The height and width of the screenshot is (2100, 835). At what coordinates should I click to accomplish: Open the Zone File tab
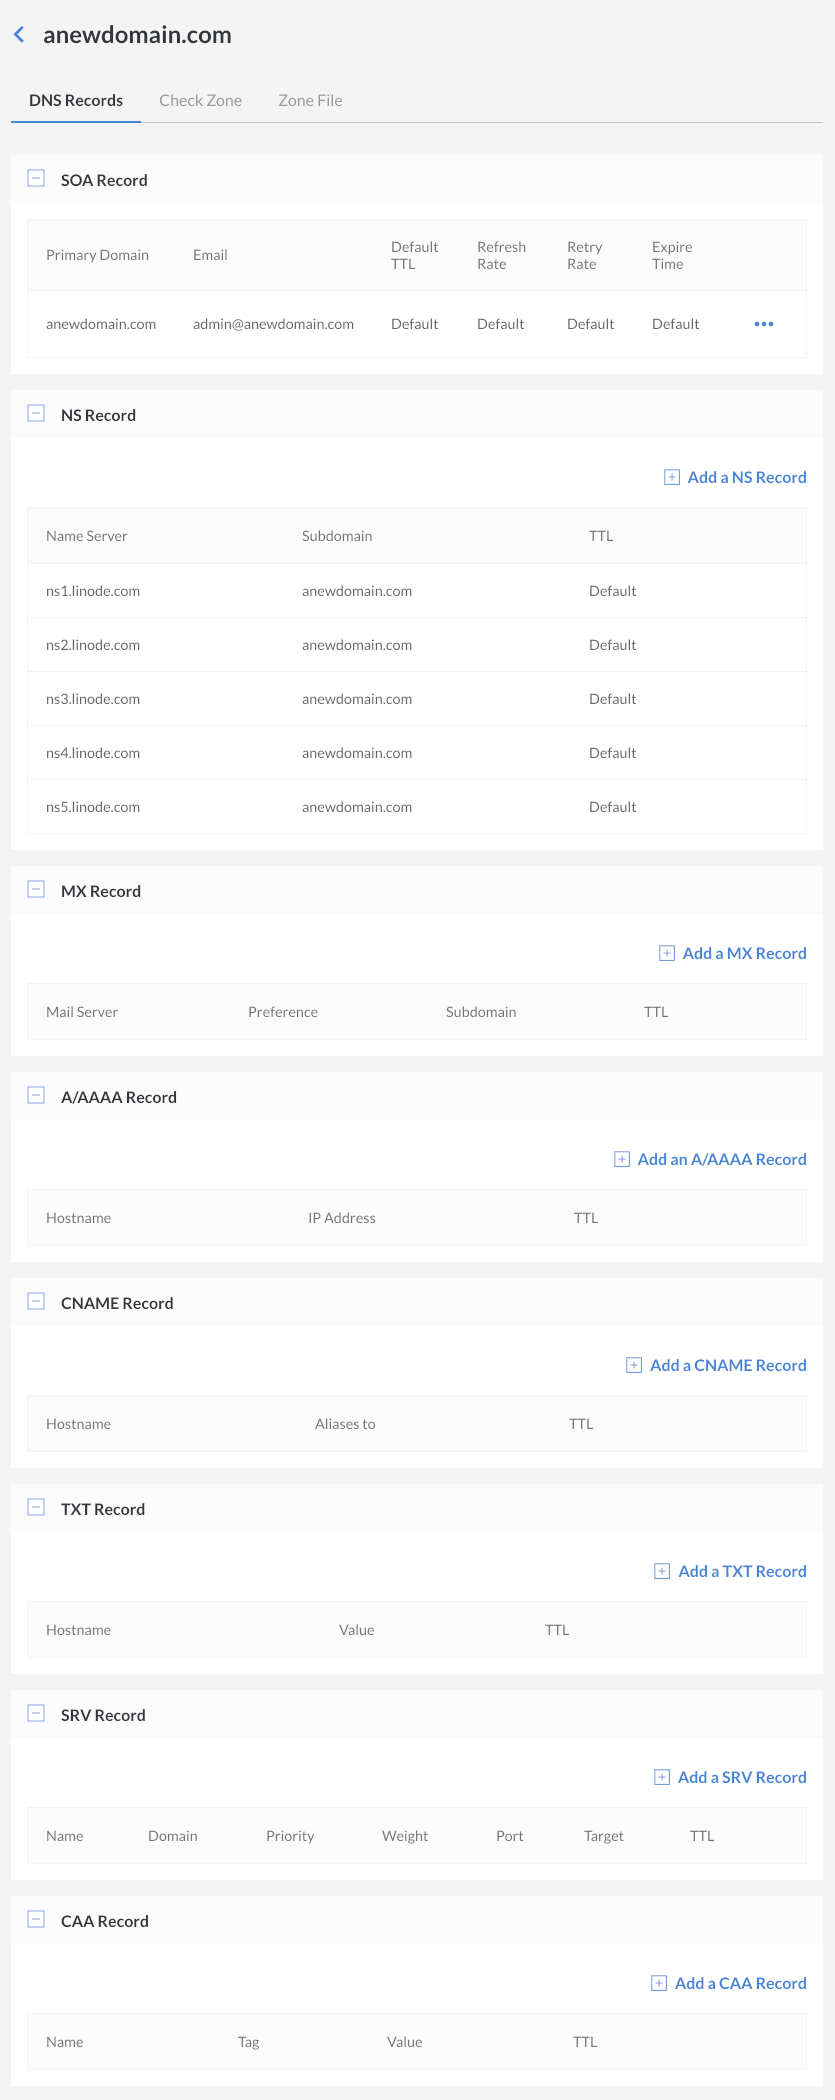[x=310, y=100]
